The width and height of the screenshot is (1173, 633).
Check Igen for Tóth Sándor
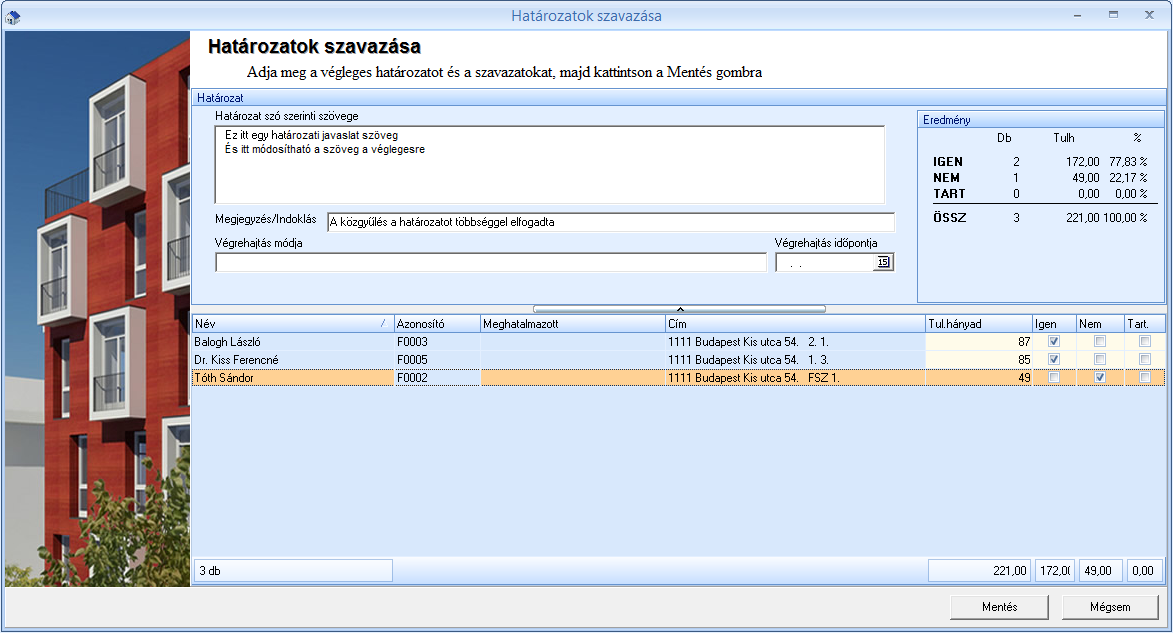pos(1054,378)
